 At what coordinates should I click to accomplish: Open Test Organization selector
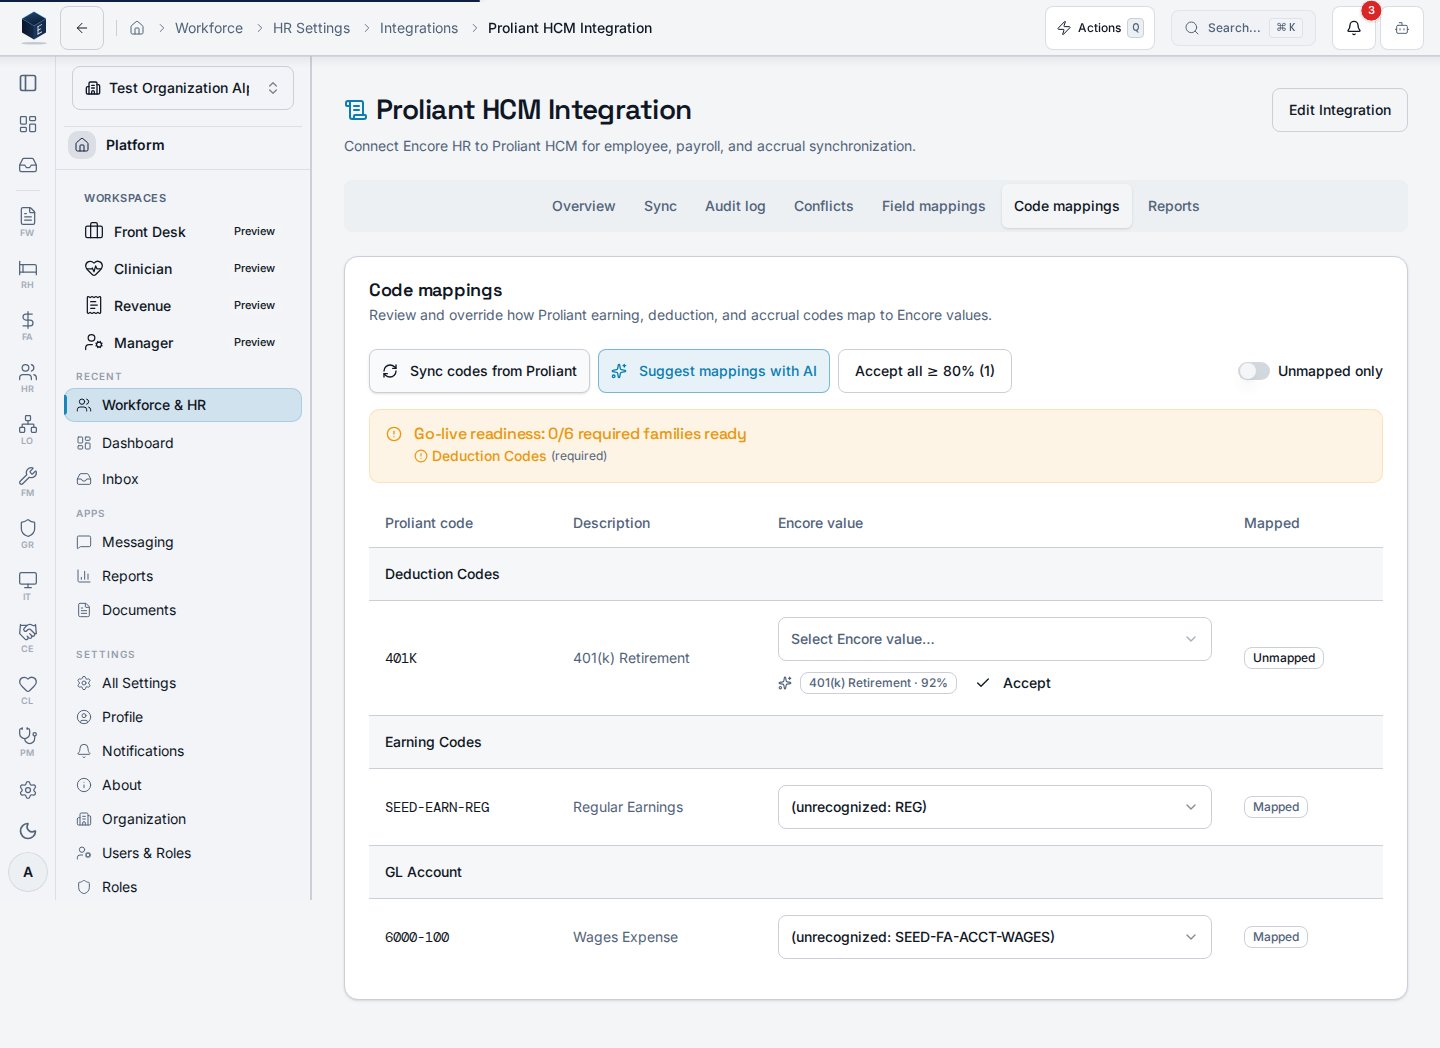click(x=183, y=88)
